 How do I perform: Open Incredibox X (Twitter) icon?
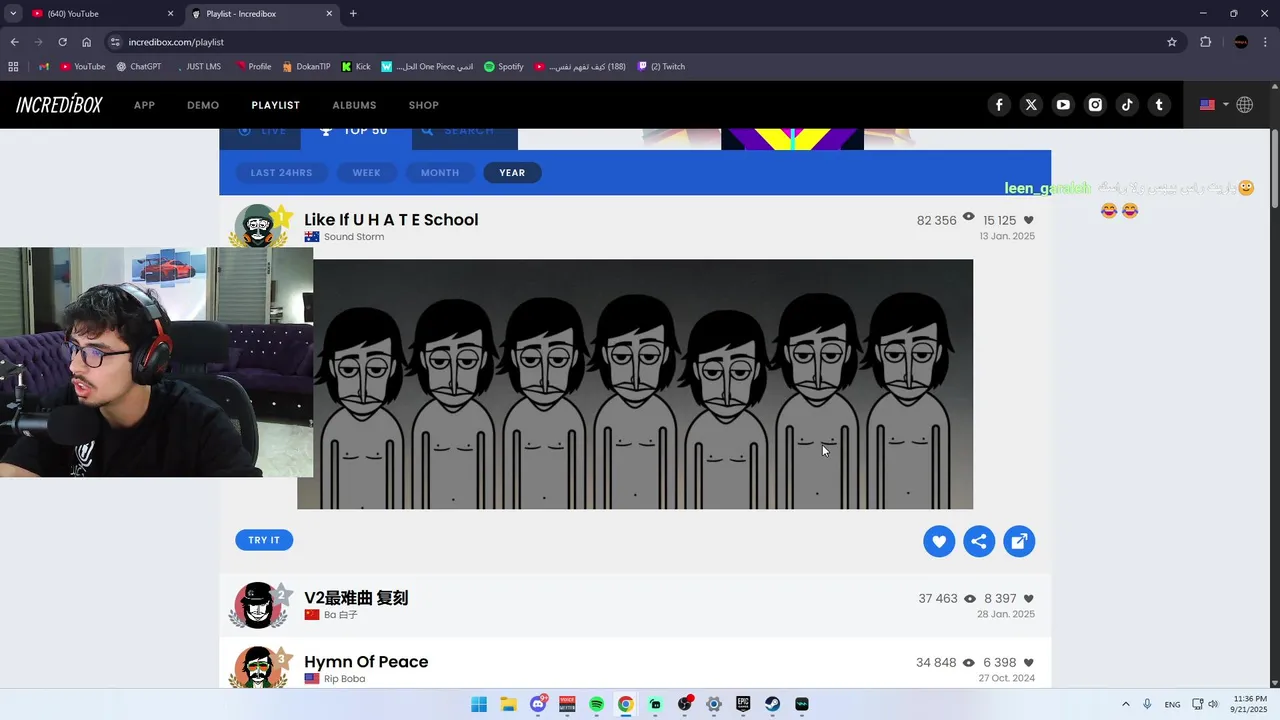(1031, 105)
